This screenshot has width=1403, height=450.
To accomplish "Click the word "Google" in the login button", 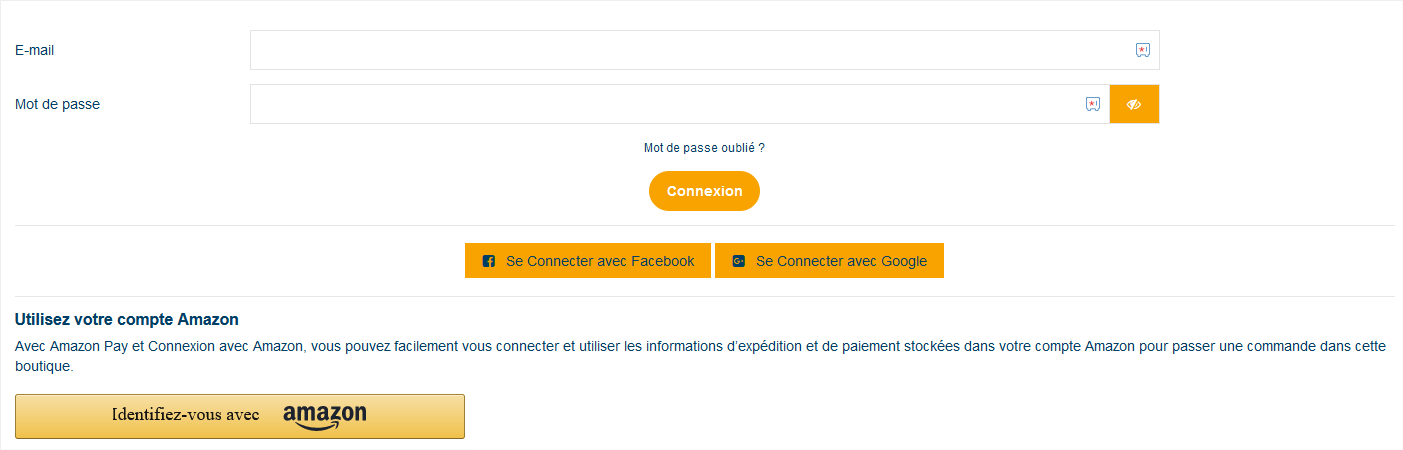I will pyautogui.click(x=904, y=261).
